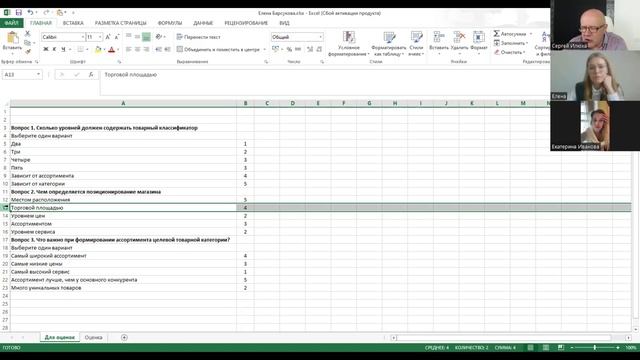Click the Increase Decimal icon

tap(310, 49)
